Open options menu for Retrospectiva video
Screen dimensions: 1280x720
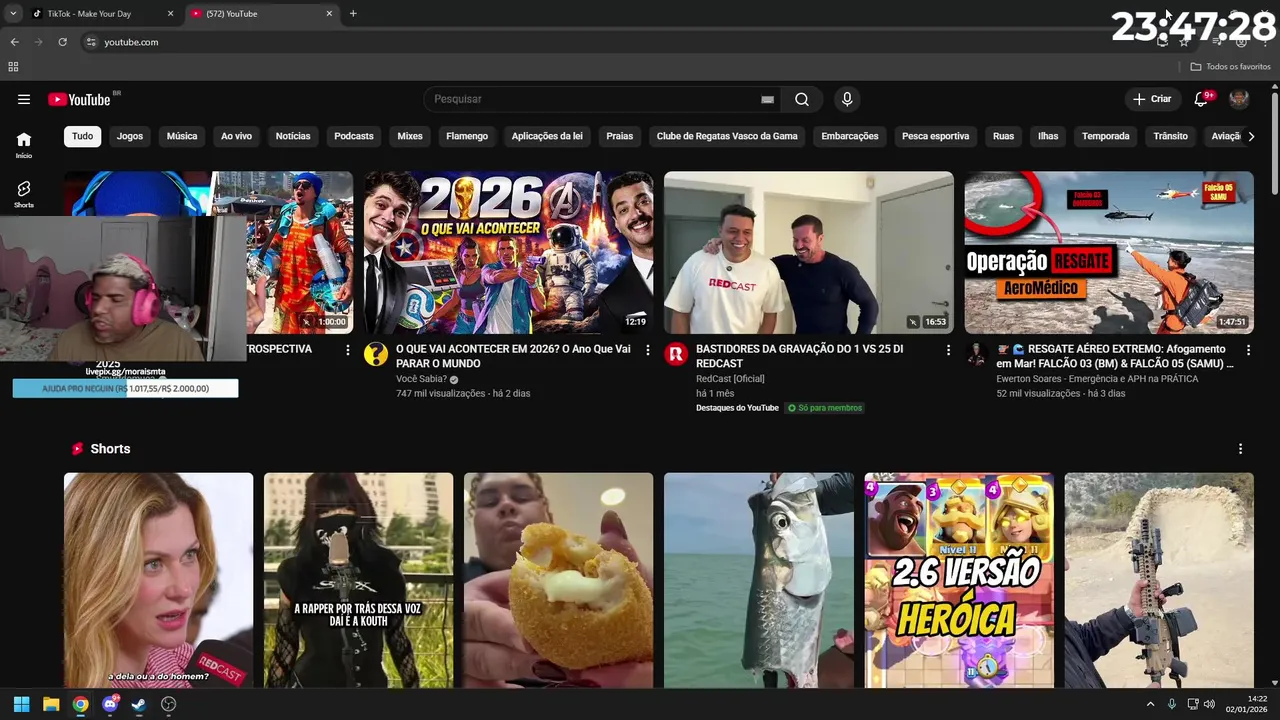pyautogui.click(x=348, y=350)
